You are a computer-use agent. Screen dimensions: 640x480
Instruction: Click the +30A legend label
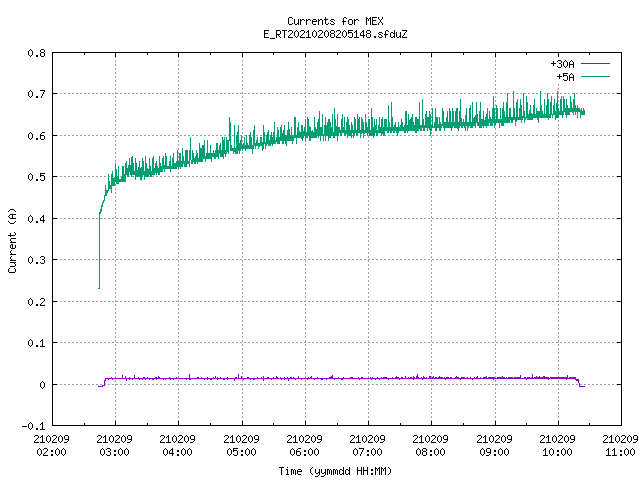(x=562, y=64)
